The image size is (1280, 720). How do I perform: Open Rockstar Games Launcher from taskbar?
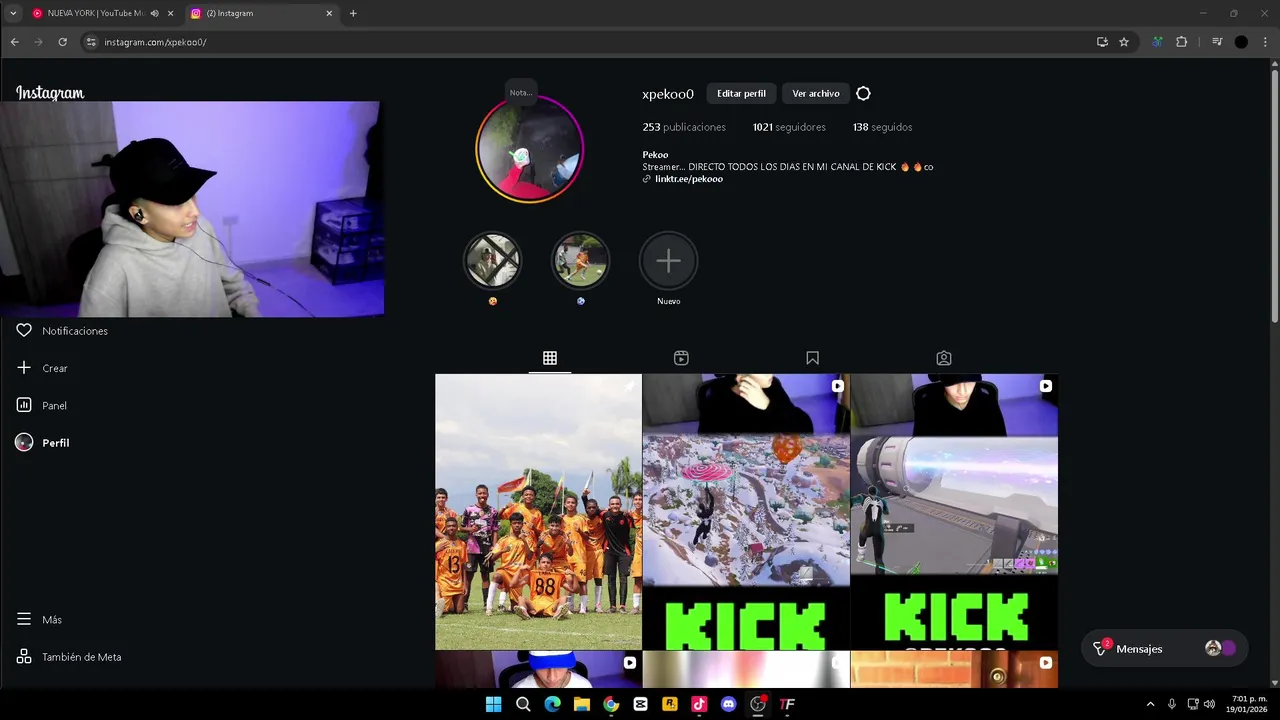(670, 704)
